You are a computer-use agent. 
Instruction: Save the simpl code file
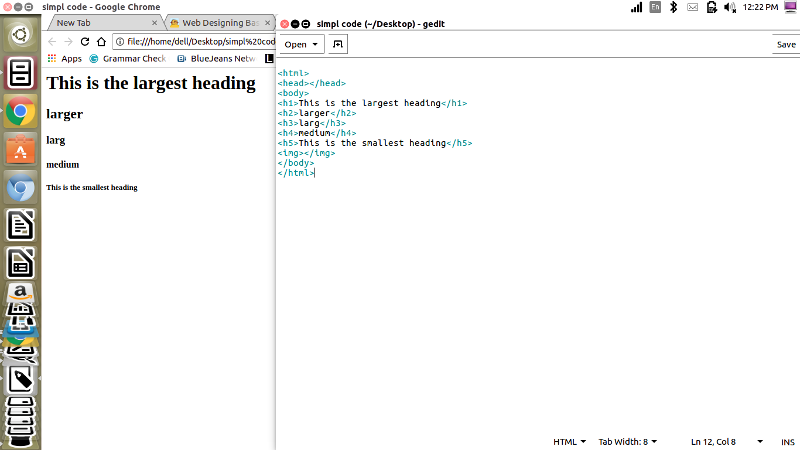click(786, 44)
